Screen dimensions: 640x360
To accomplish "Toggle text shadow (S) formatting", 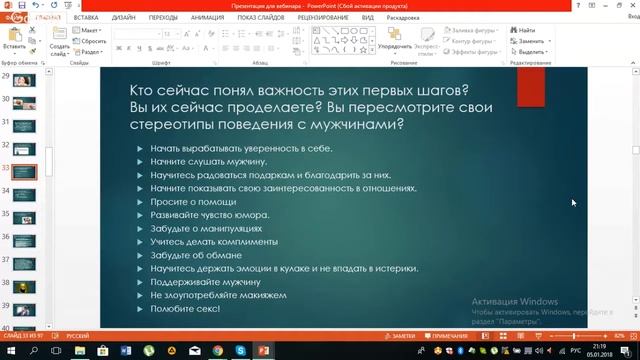I will tap(150, 49).
